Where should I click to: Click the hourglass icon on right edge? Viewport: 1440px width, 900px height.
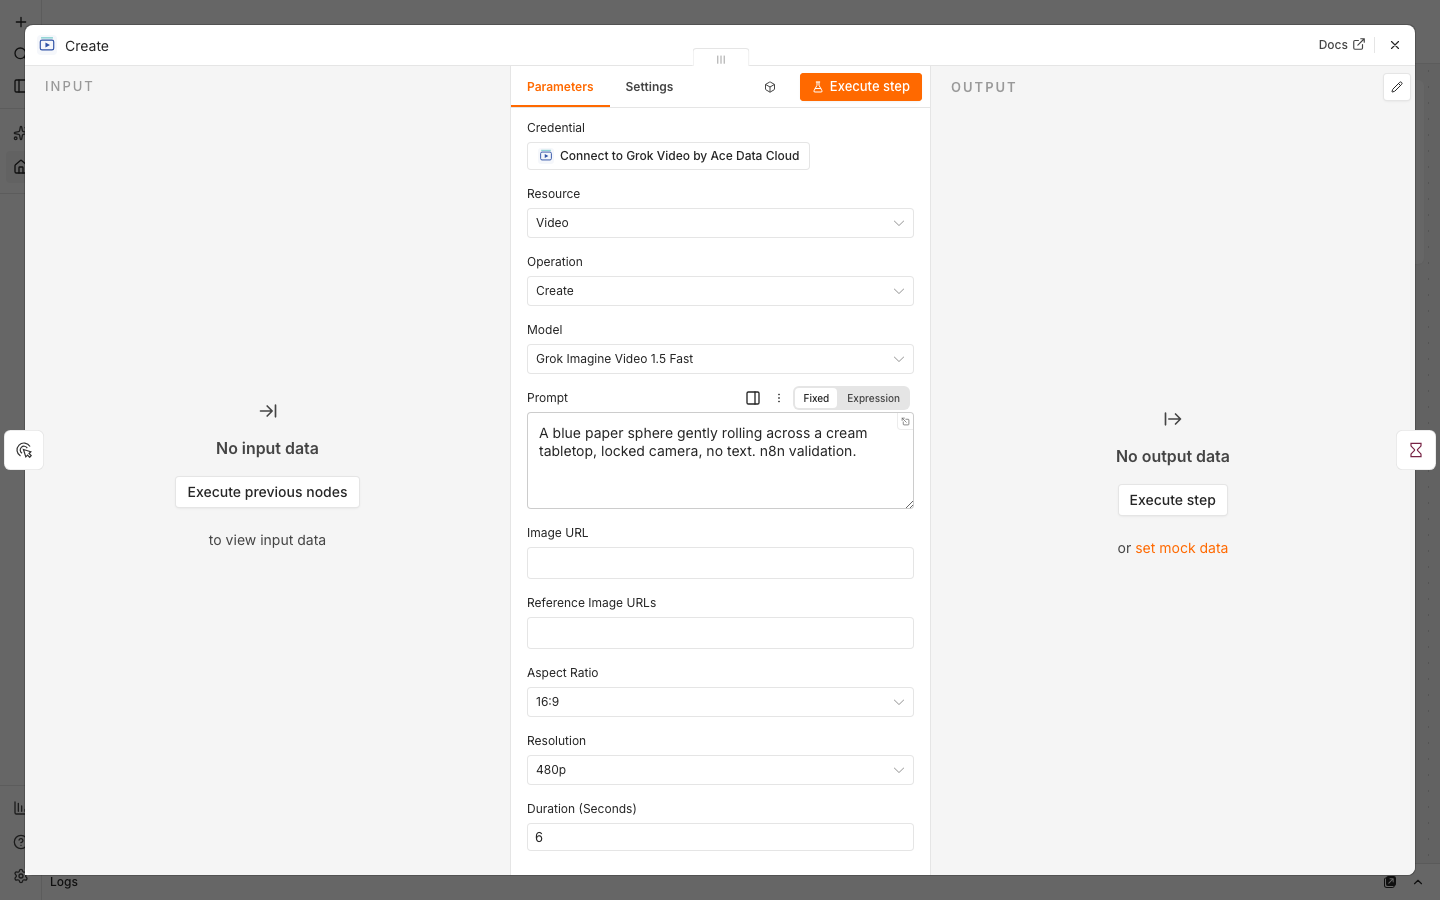pos(1416,450)
